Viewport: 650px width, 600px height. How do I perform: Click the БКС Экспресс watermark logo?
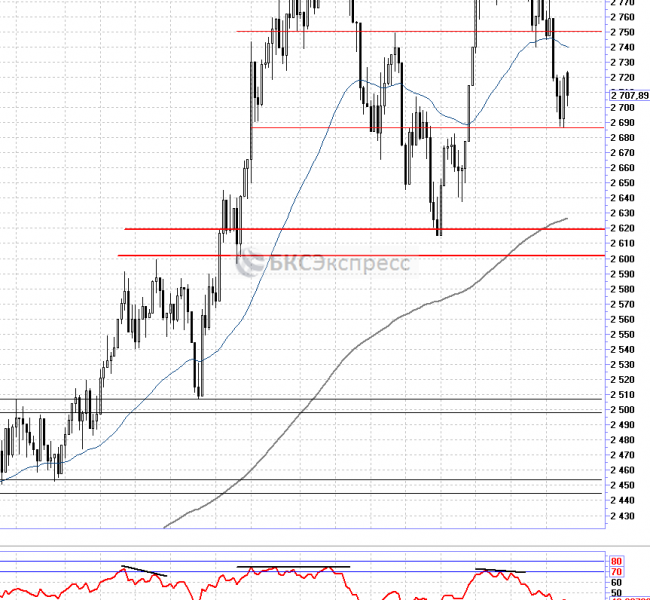tap(322, 264)
